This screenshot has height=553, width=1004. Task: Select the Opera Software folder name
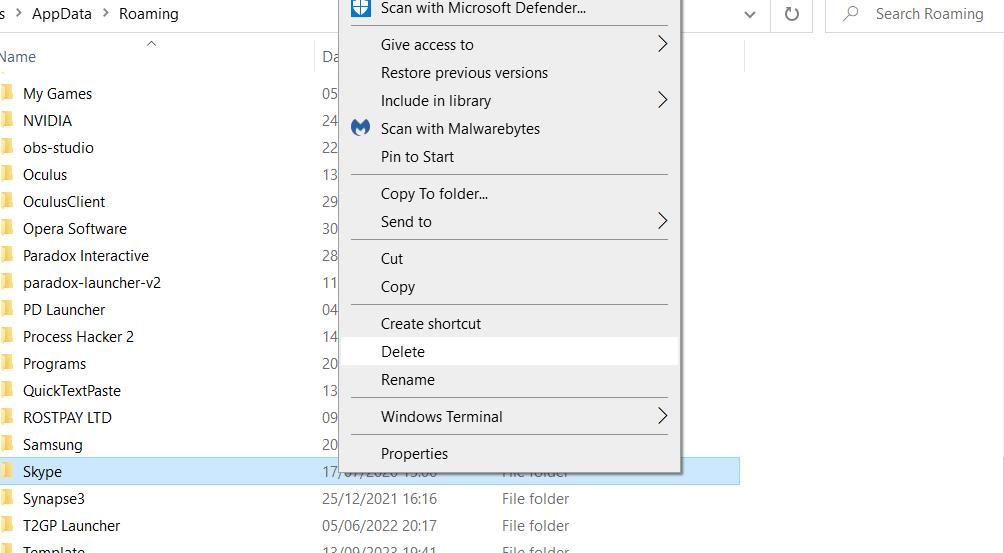point(75,228)
